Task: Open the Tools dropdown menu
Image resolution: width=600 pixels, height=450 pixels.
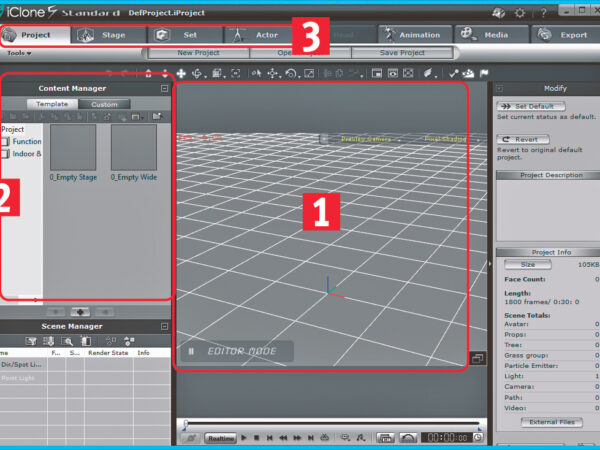Action: coord(19,53)
